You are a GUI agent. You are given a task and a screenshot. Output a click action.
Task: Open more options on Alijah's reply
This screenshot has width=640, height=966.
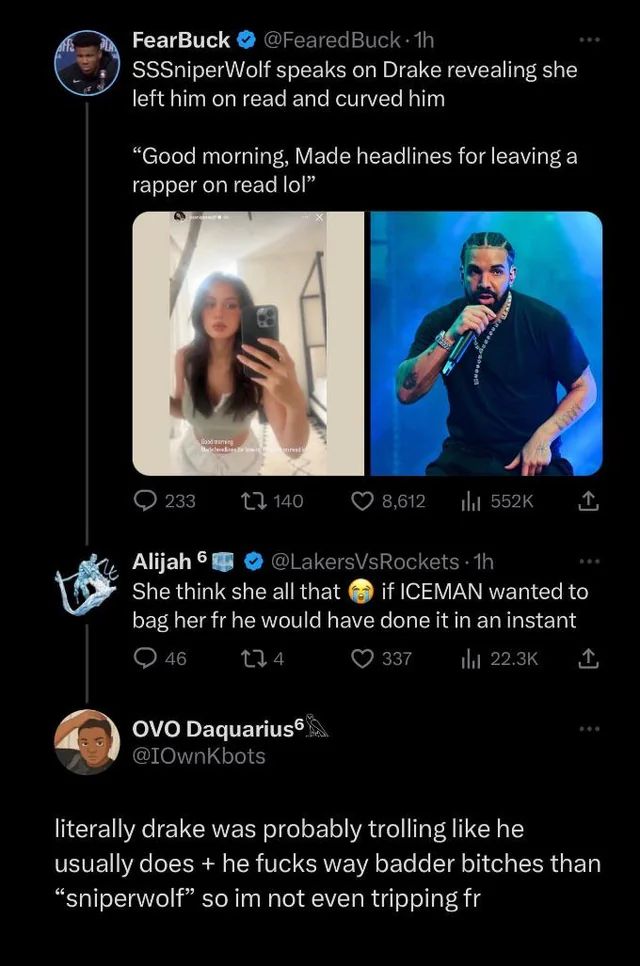590,561
